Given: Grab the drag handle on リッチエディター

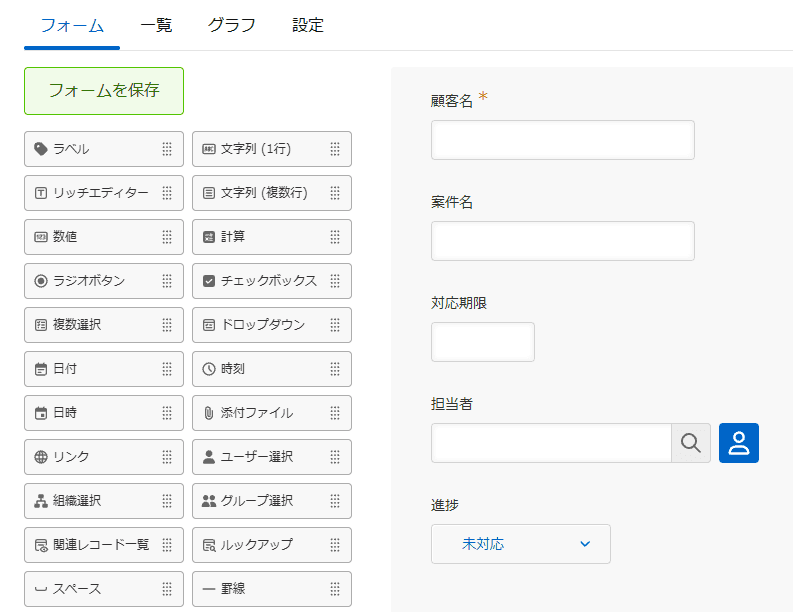Looking at the screenshot, I should 167,193.
